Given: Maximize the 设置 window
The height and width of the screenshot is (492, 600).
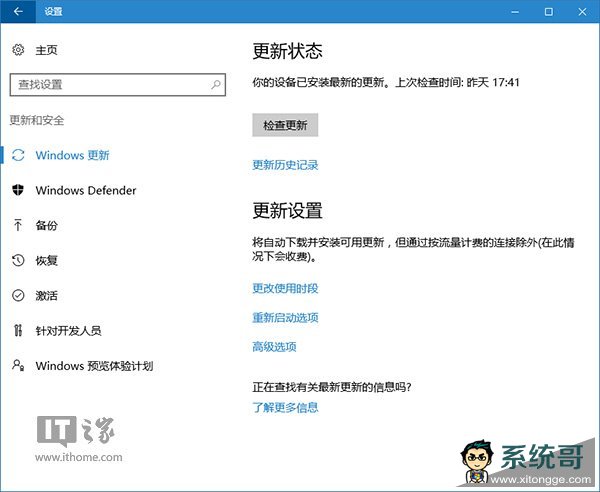Looking at the screenshot, I should coord(548,12).
